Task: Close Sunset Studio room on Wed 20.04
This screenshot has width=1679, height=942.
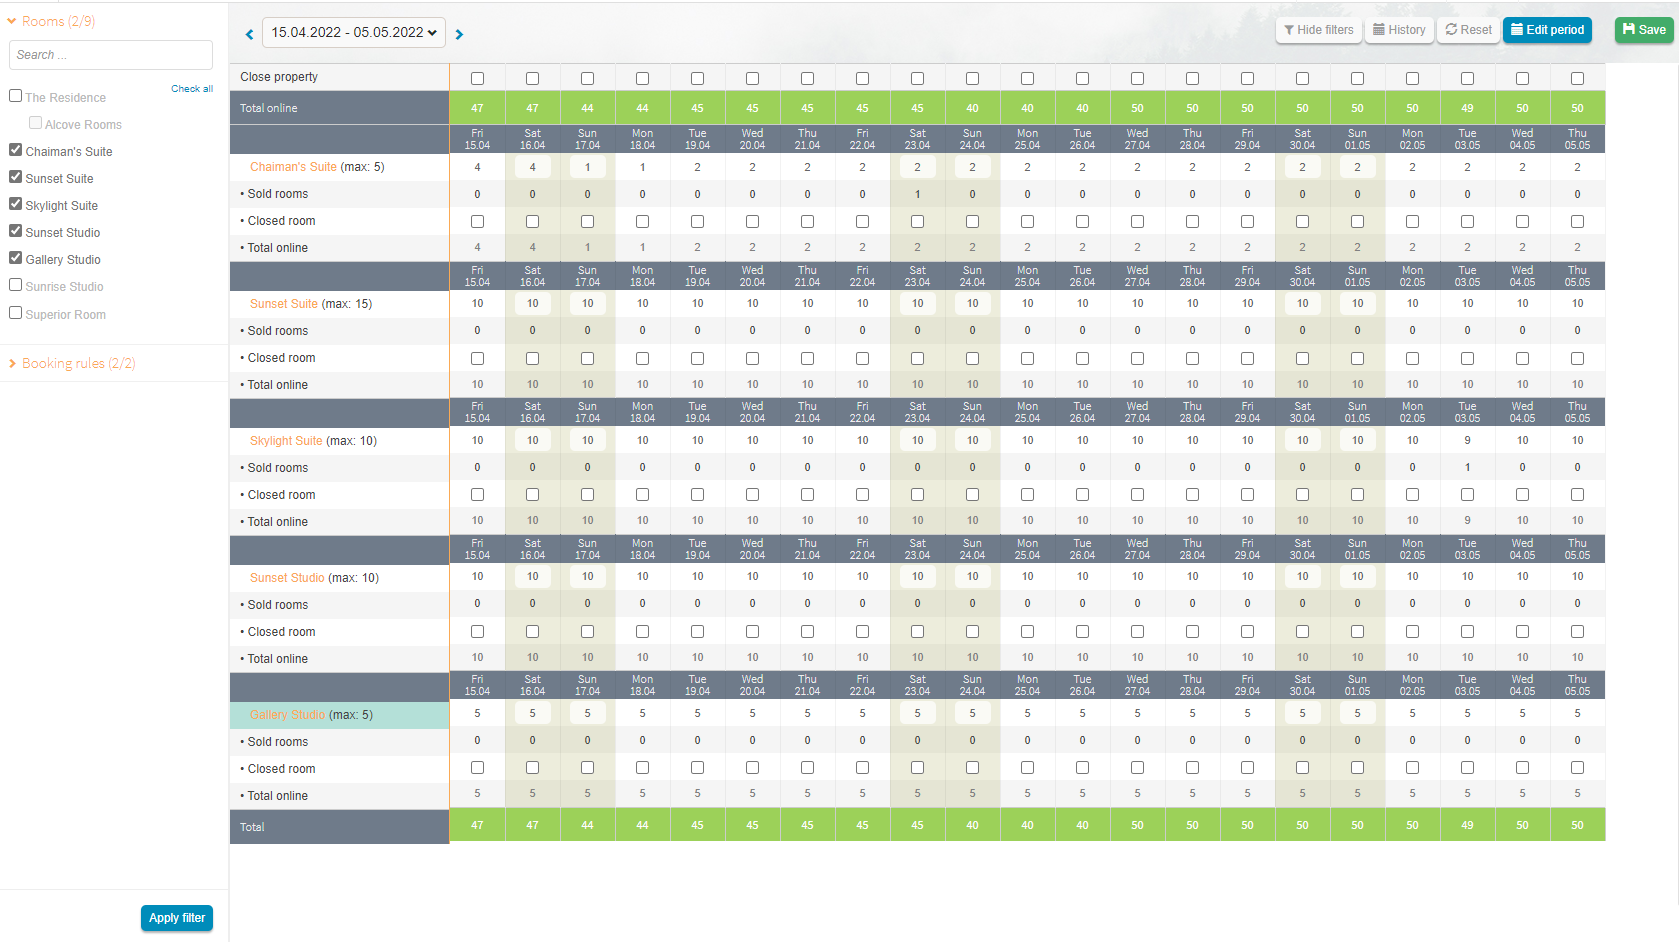Action: pos(752,632)
